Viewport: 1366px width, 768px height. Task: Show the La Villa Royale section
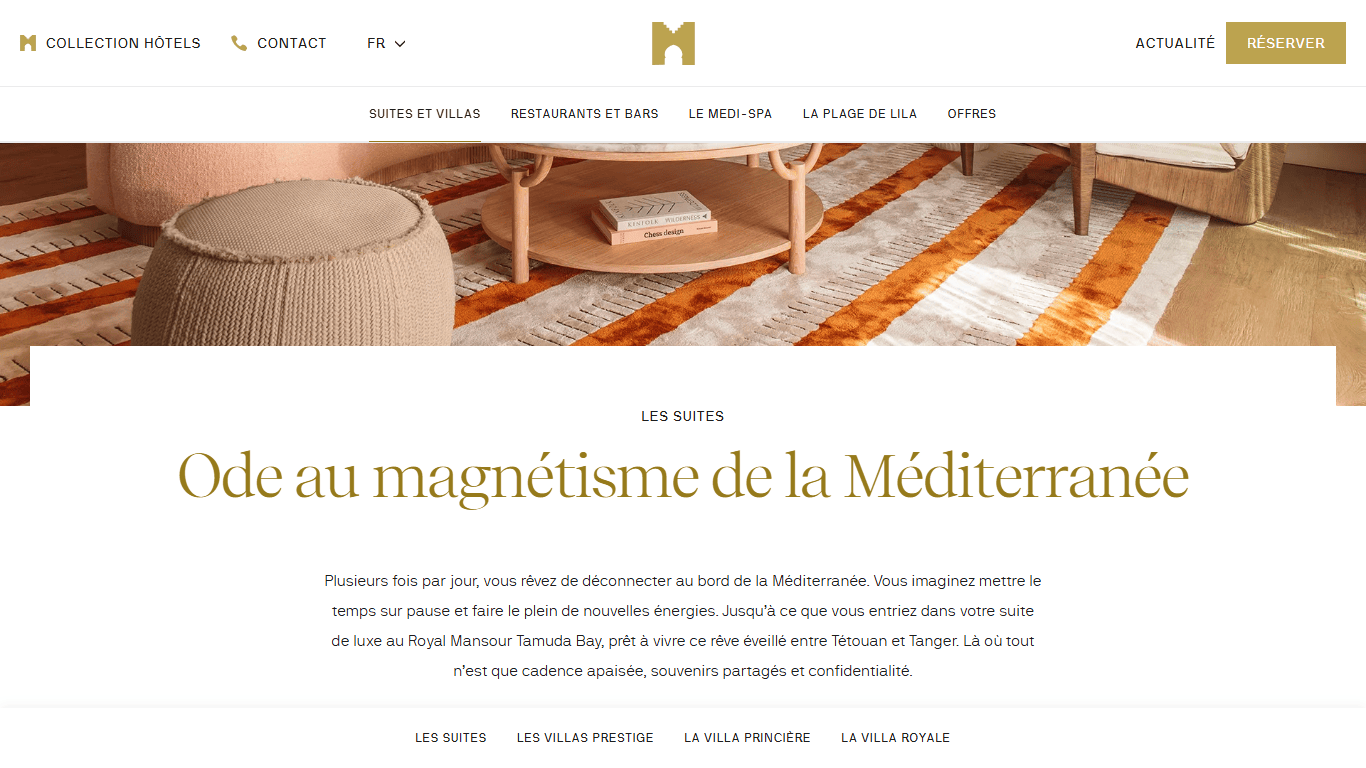click(x=896, y=738)
